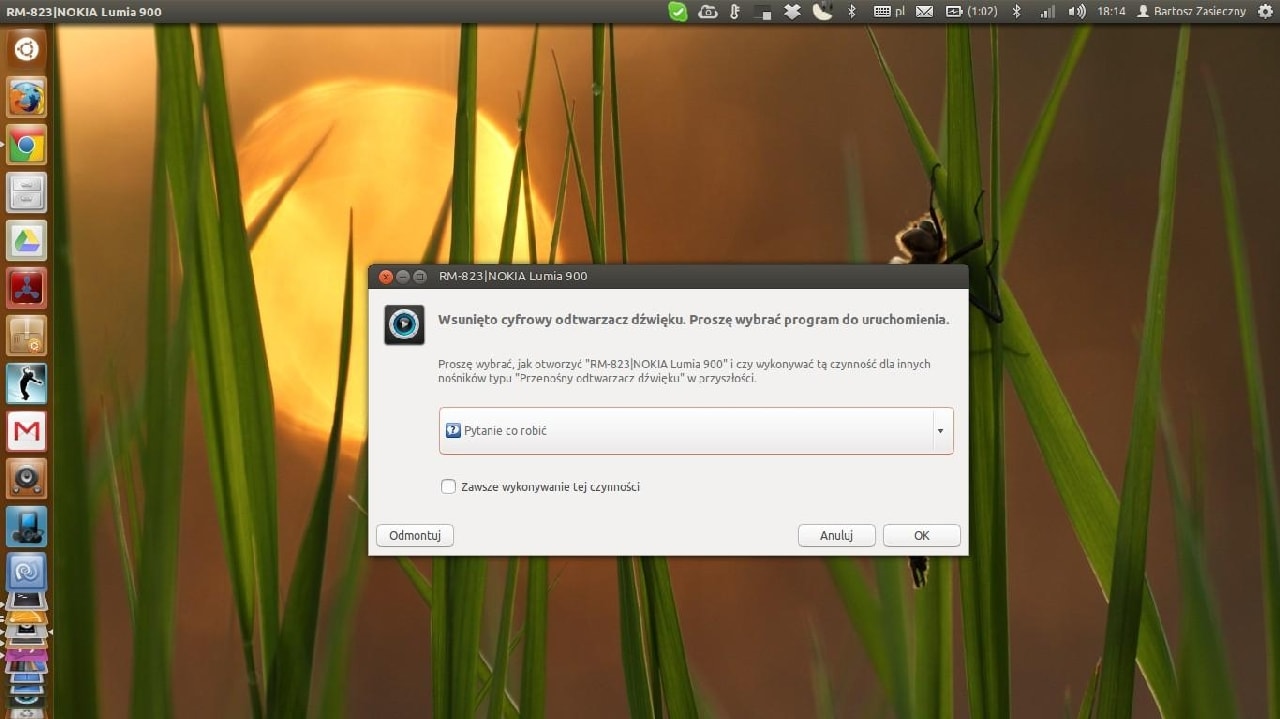Viewport: 1280px width, 719px height.
Task: Click the Odmontuj button
Action: (x=414, y=535)
